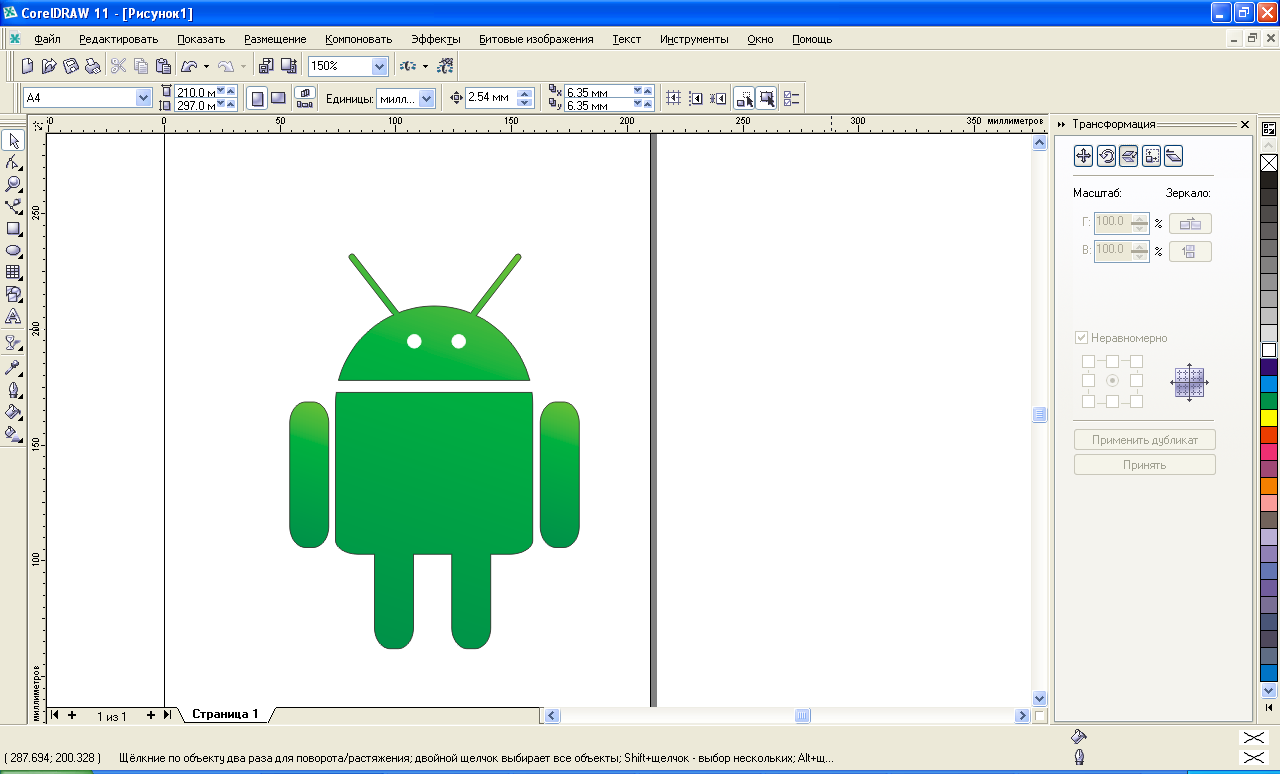Image resolution: width=1280 pixels, height=774 pixels.
Task: Increase the nudge offset 2.54 mm spinner
Action: click(x=526, y=93)
